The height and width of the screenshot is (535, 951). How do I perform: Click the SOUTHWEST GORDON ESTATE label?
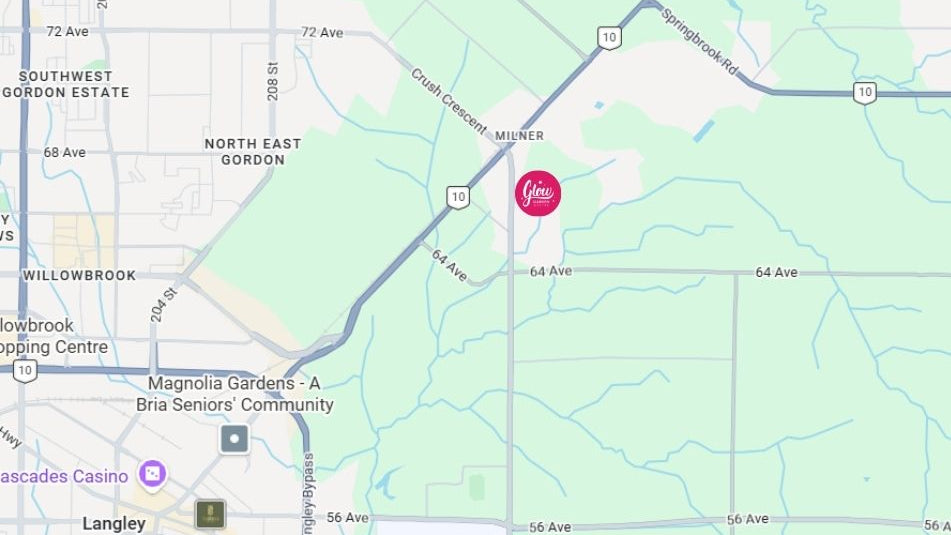click(66, 84)
